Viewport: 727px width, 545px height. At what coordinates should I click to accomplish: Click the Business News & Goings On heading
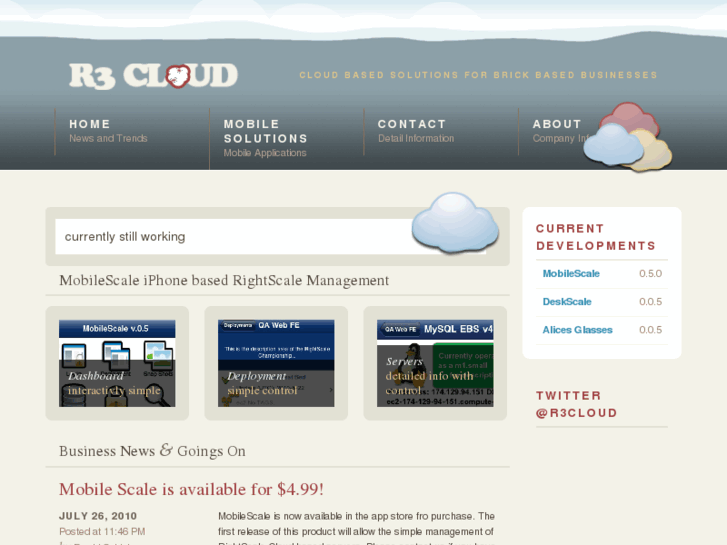coord(152,451)
